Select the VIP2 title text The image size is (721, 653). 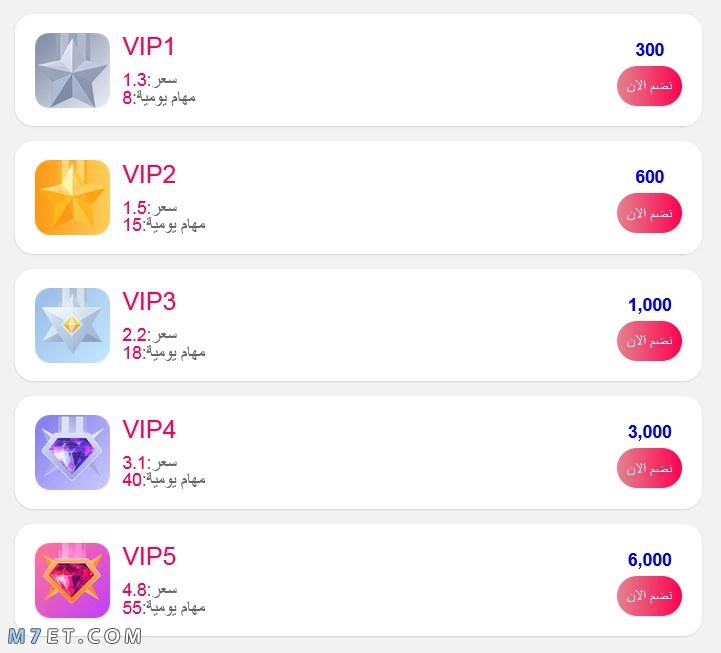point(149,174)
